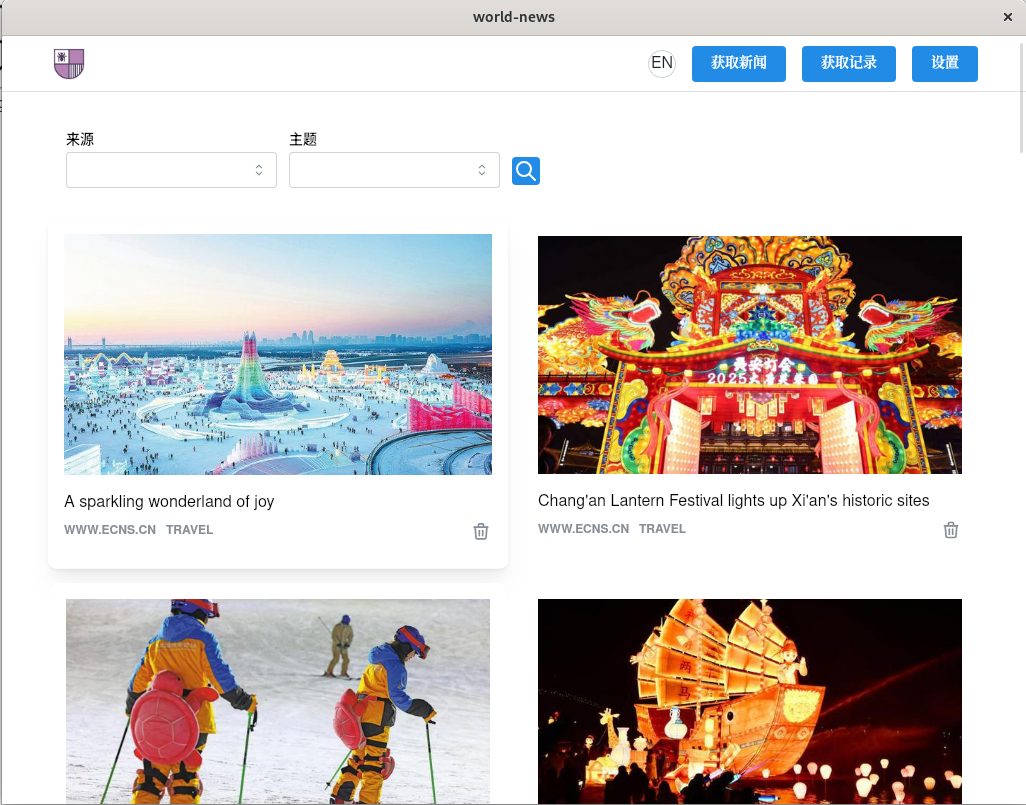Open the 主题 topic dropdown
Image resolution: width=1026 pixels, height=805 pixels.
[x=395, y=170]
